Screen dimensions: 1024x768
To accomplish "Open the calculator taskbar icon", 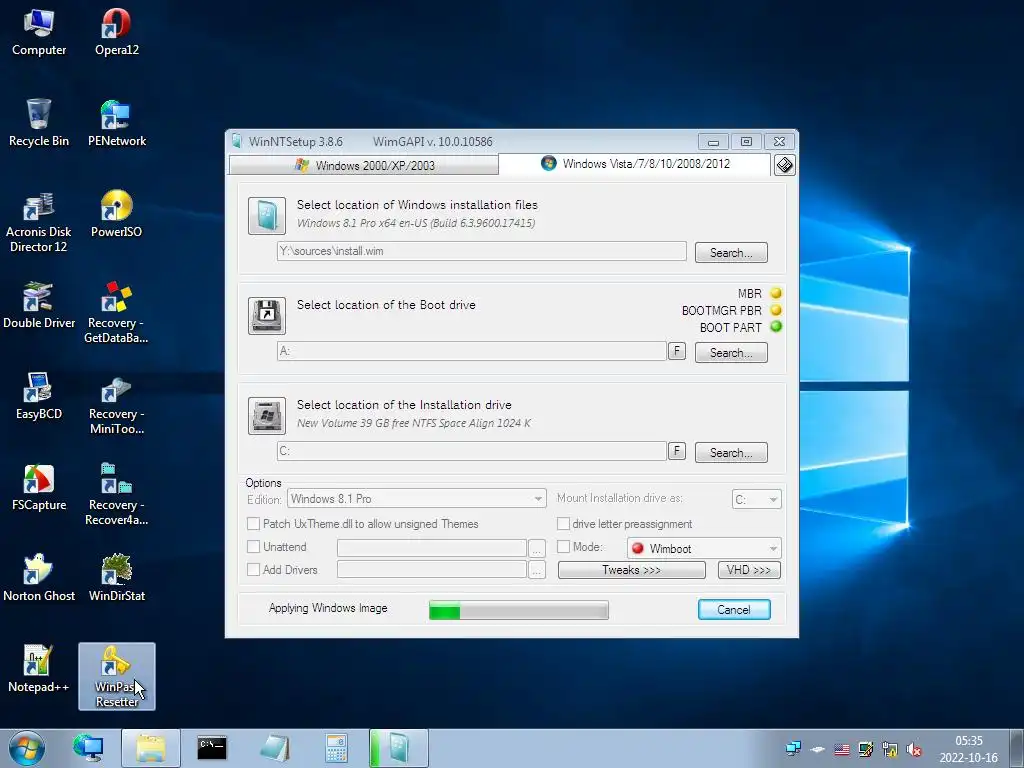I will [x=336, y=748].
